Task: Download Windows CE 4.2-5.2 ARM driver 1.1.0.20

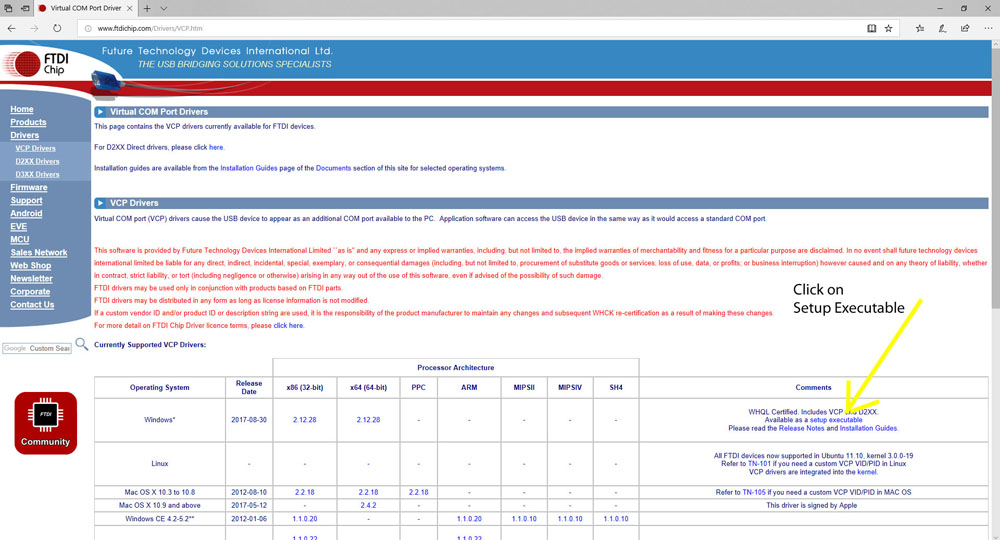Action: [x=469, y=519]
